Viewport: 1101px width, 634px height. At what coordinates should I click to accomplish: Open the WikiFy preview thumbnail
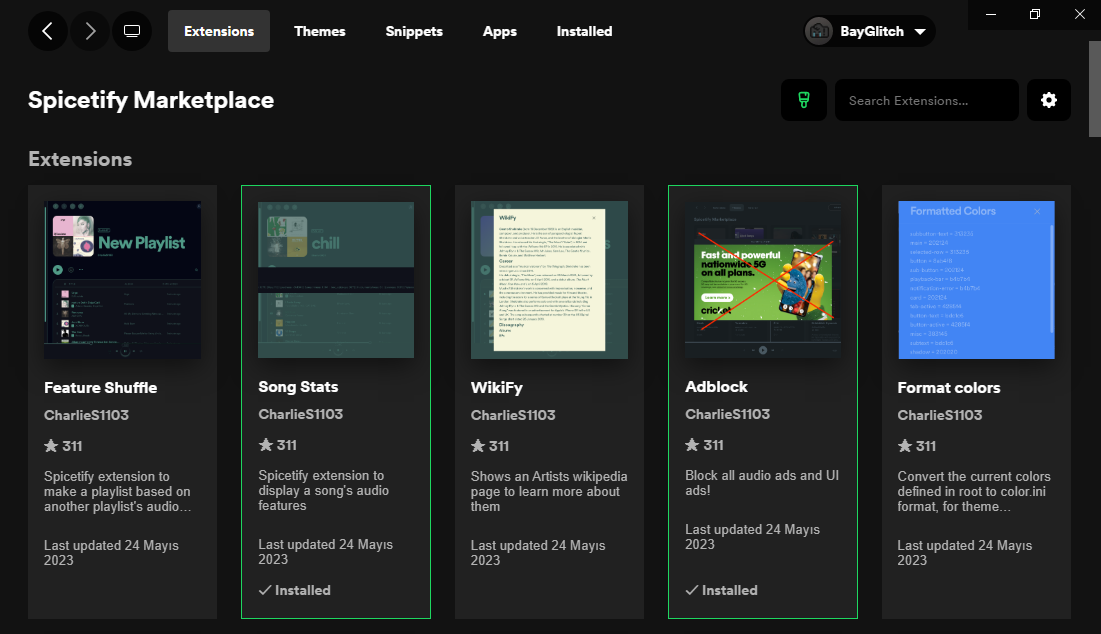549,280
